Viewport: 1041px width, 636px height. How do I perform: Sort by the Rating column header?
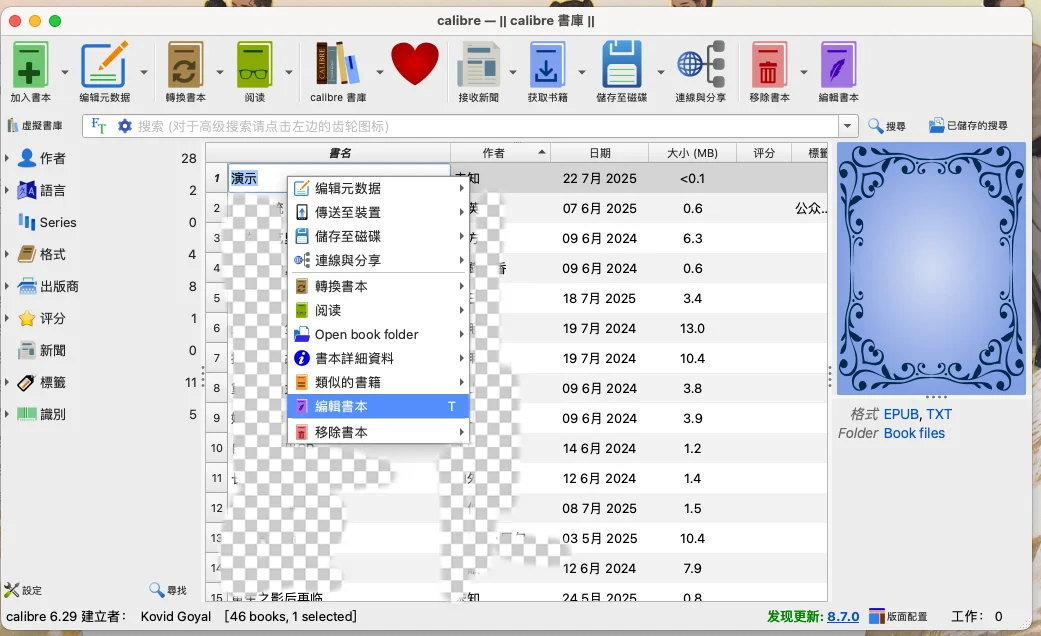click(764, 153)
